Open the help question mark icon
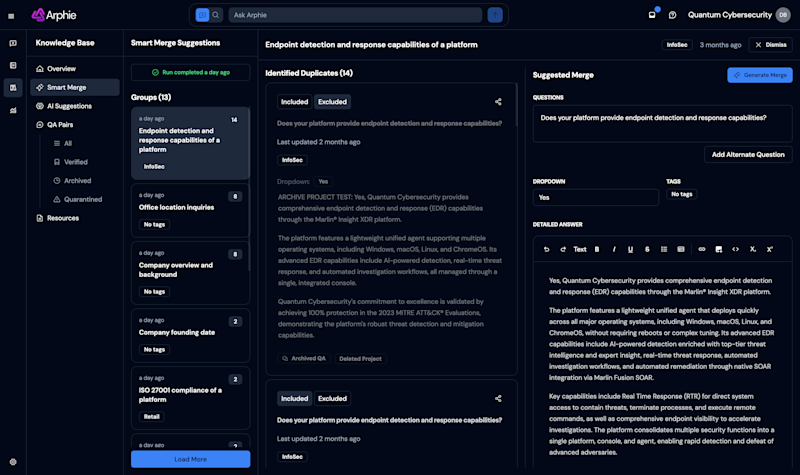 tap(672, 15)
